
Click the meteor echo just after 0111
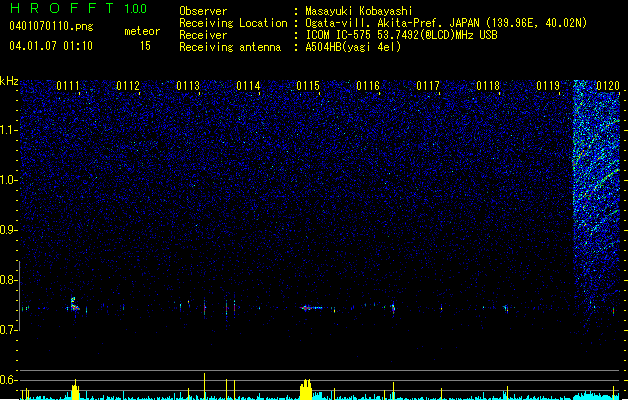(x=74, y=305)
